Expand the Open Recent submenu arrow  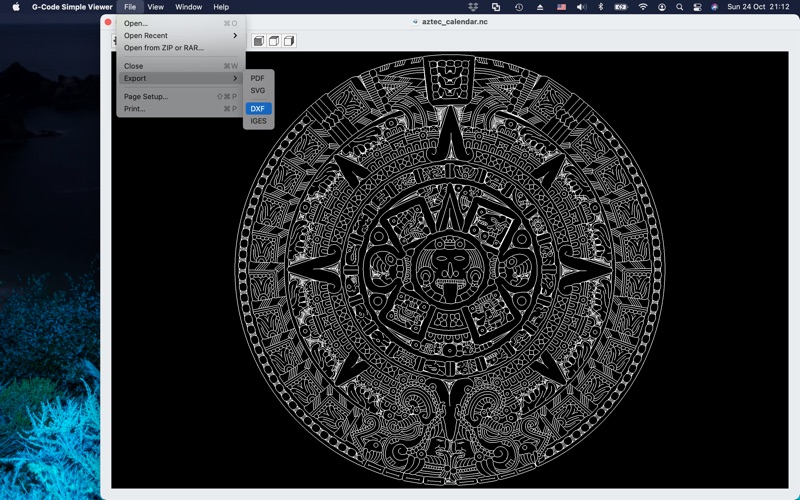point(235,35)
